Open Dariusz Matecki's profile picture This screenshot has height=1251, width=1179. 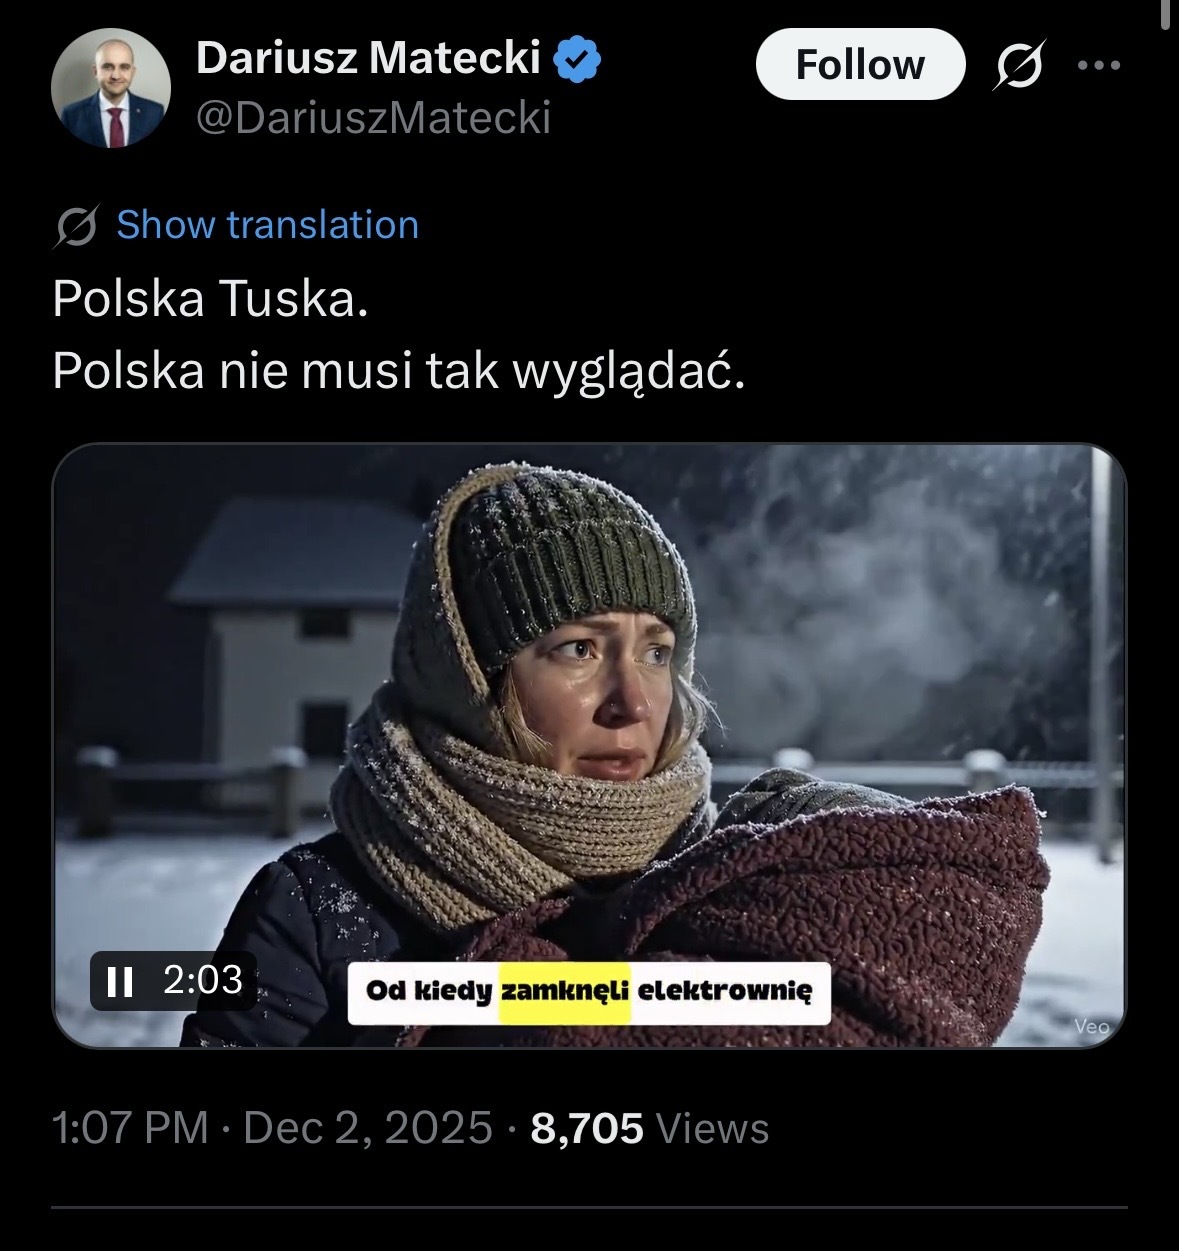[x=96, y=88]
